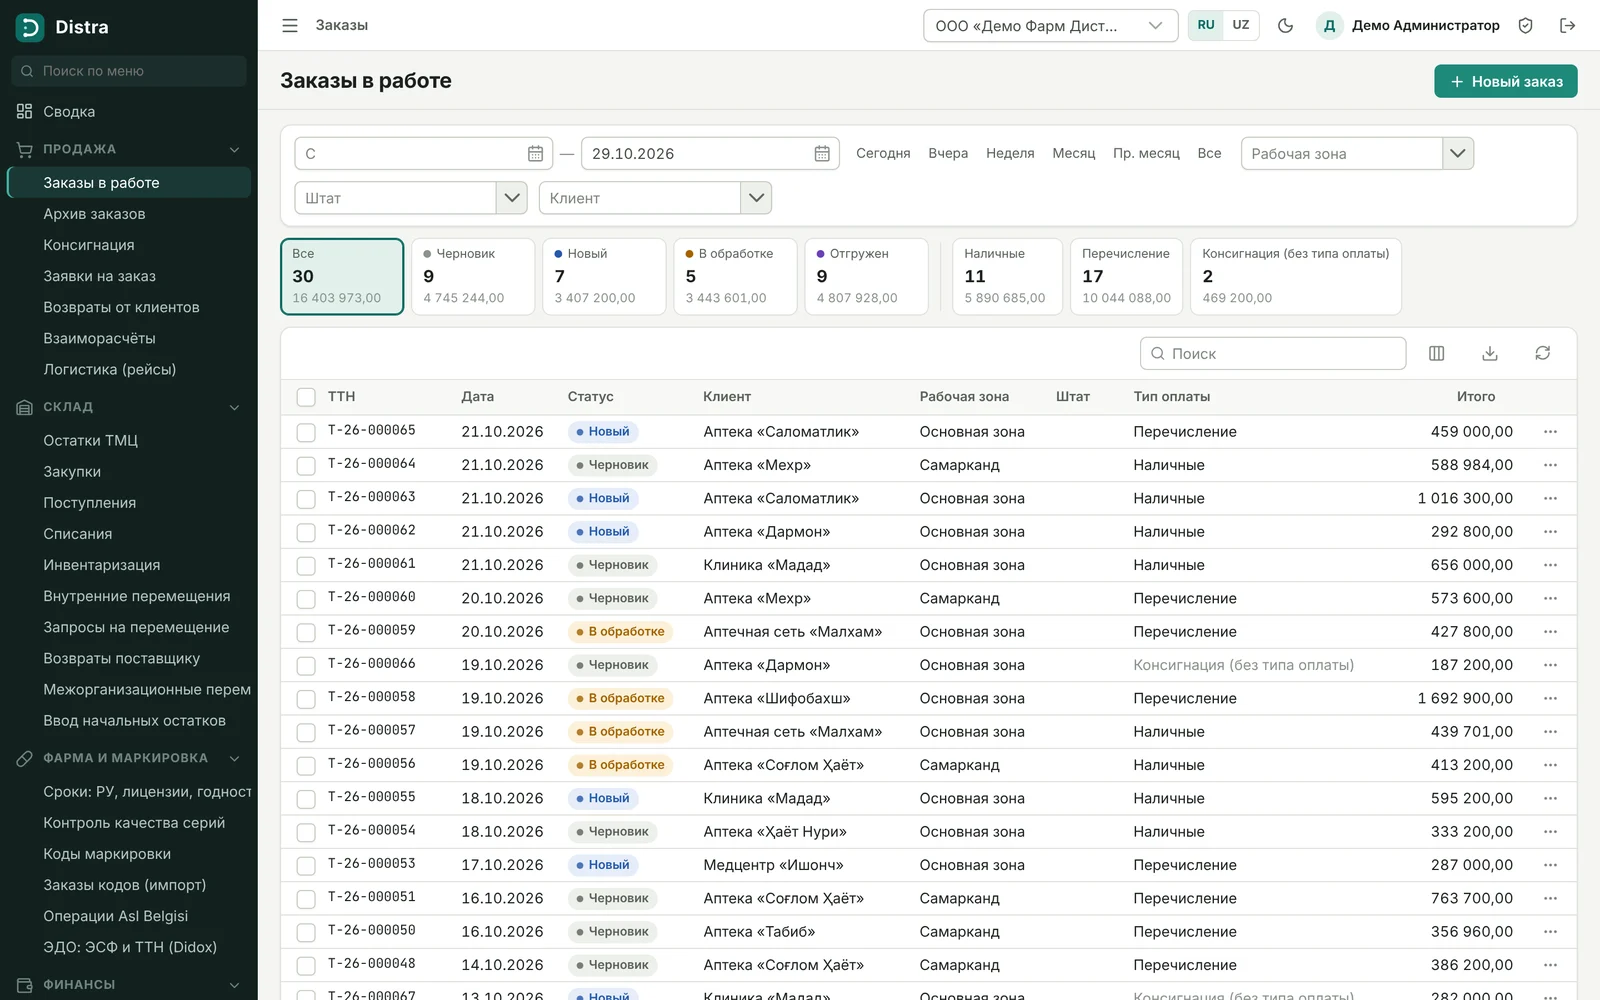The width and height of the screenshot is (1600, 1000).
Task: Log out using the exit icon
Action: [1567, 26]
